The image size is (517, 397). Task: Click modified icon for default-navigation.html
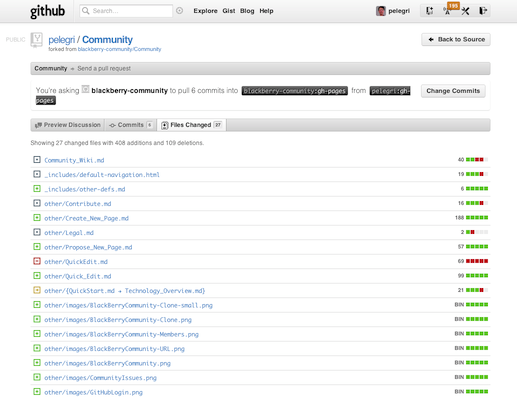click(37, 174)
